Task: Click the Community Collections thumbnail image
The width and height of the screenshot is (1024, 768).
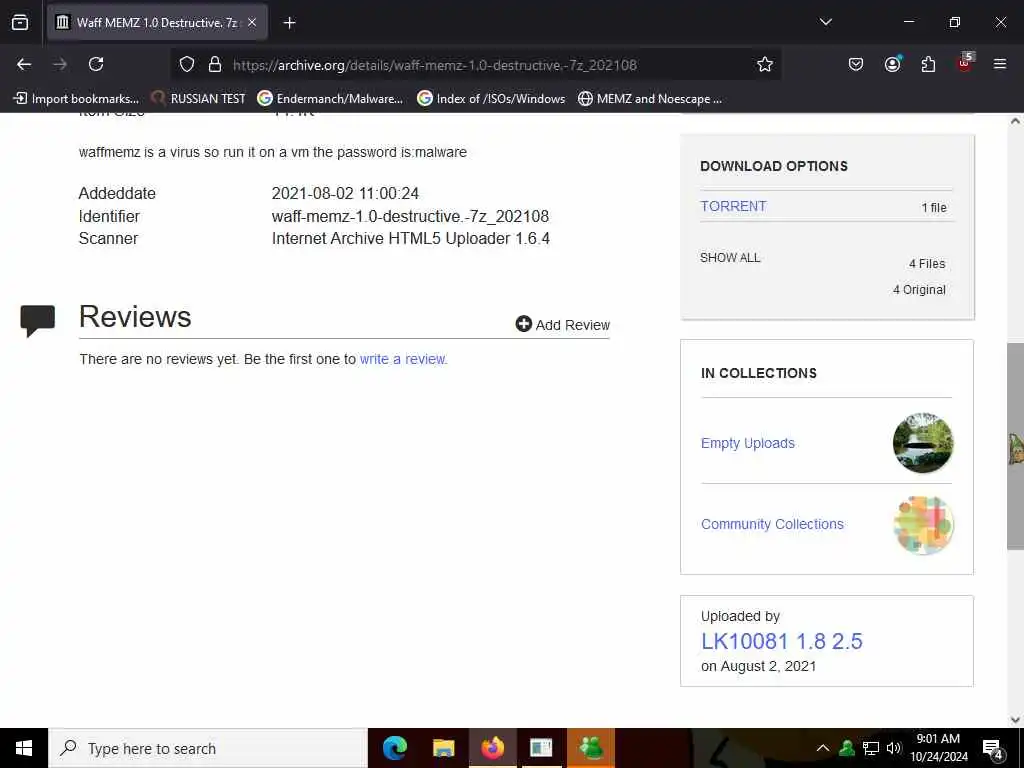Action: pos(923,524)
